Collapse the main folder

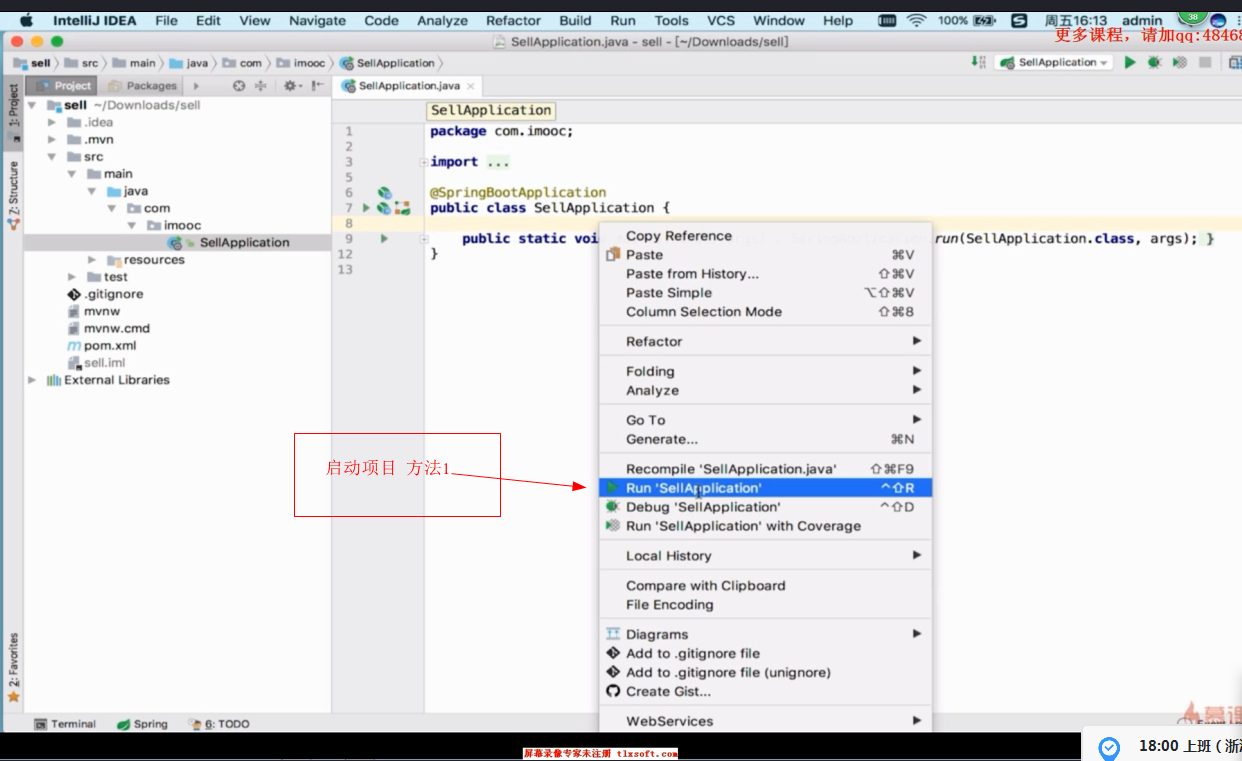coord(72,174)
